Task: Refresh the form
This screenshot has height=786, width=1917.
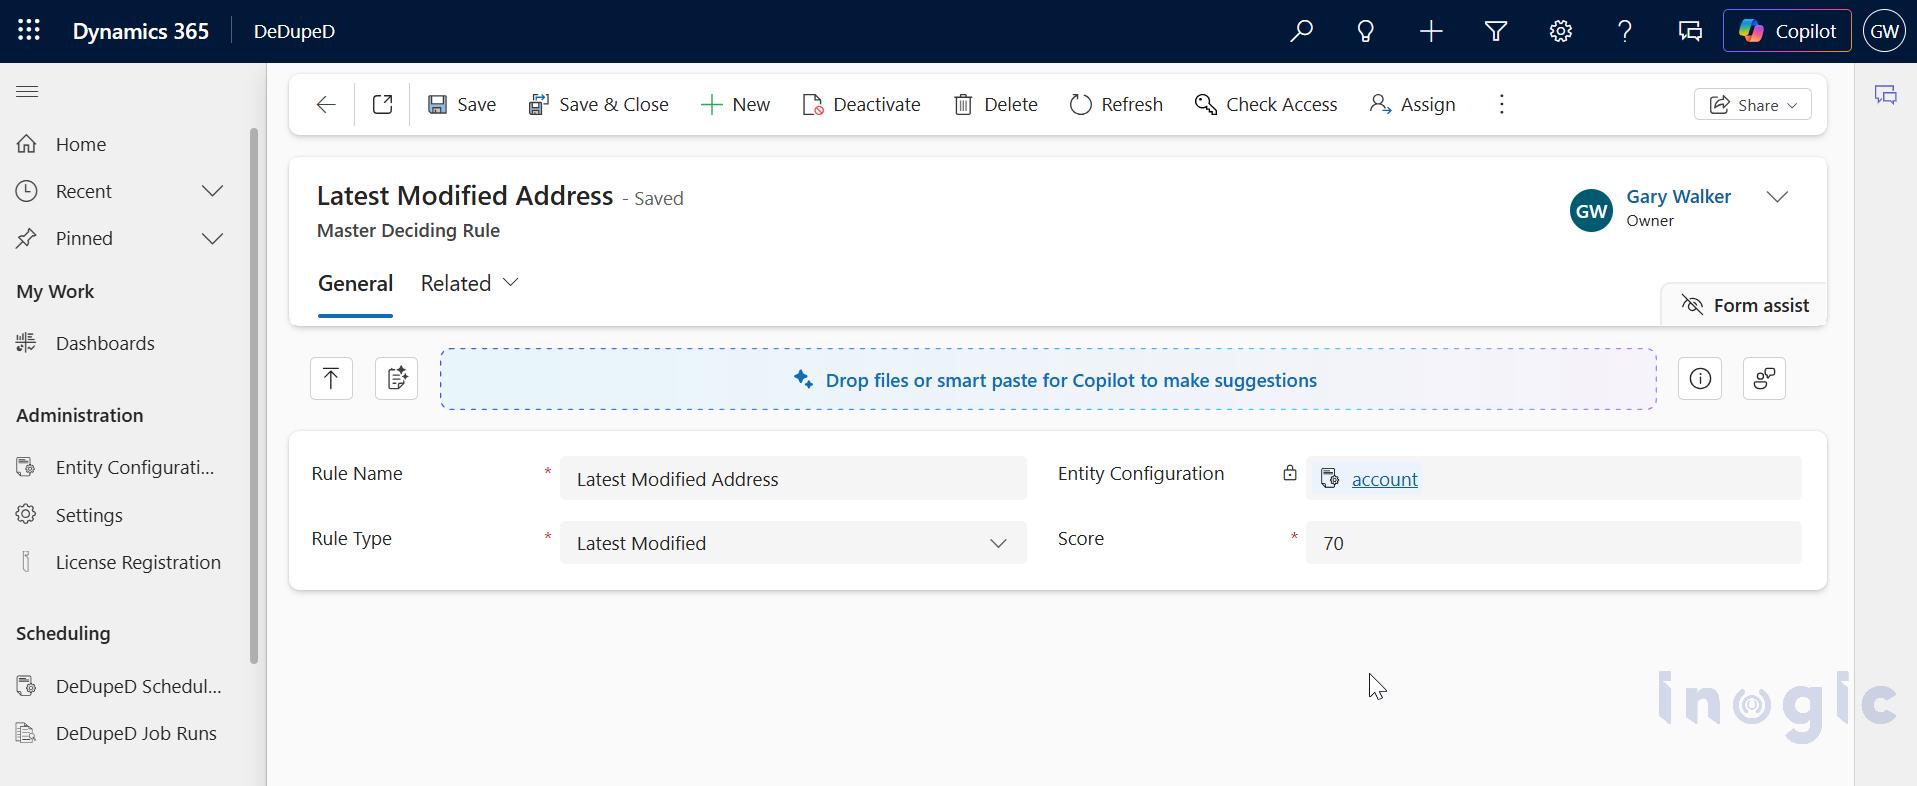Action: click(x=1116, y=104)
